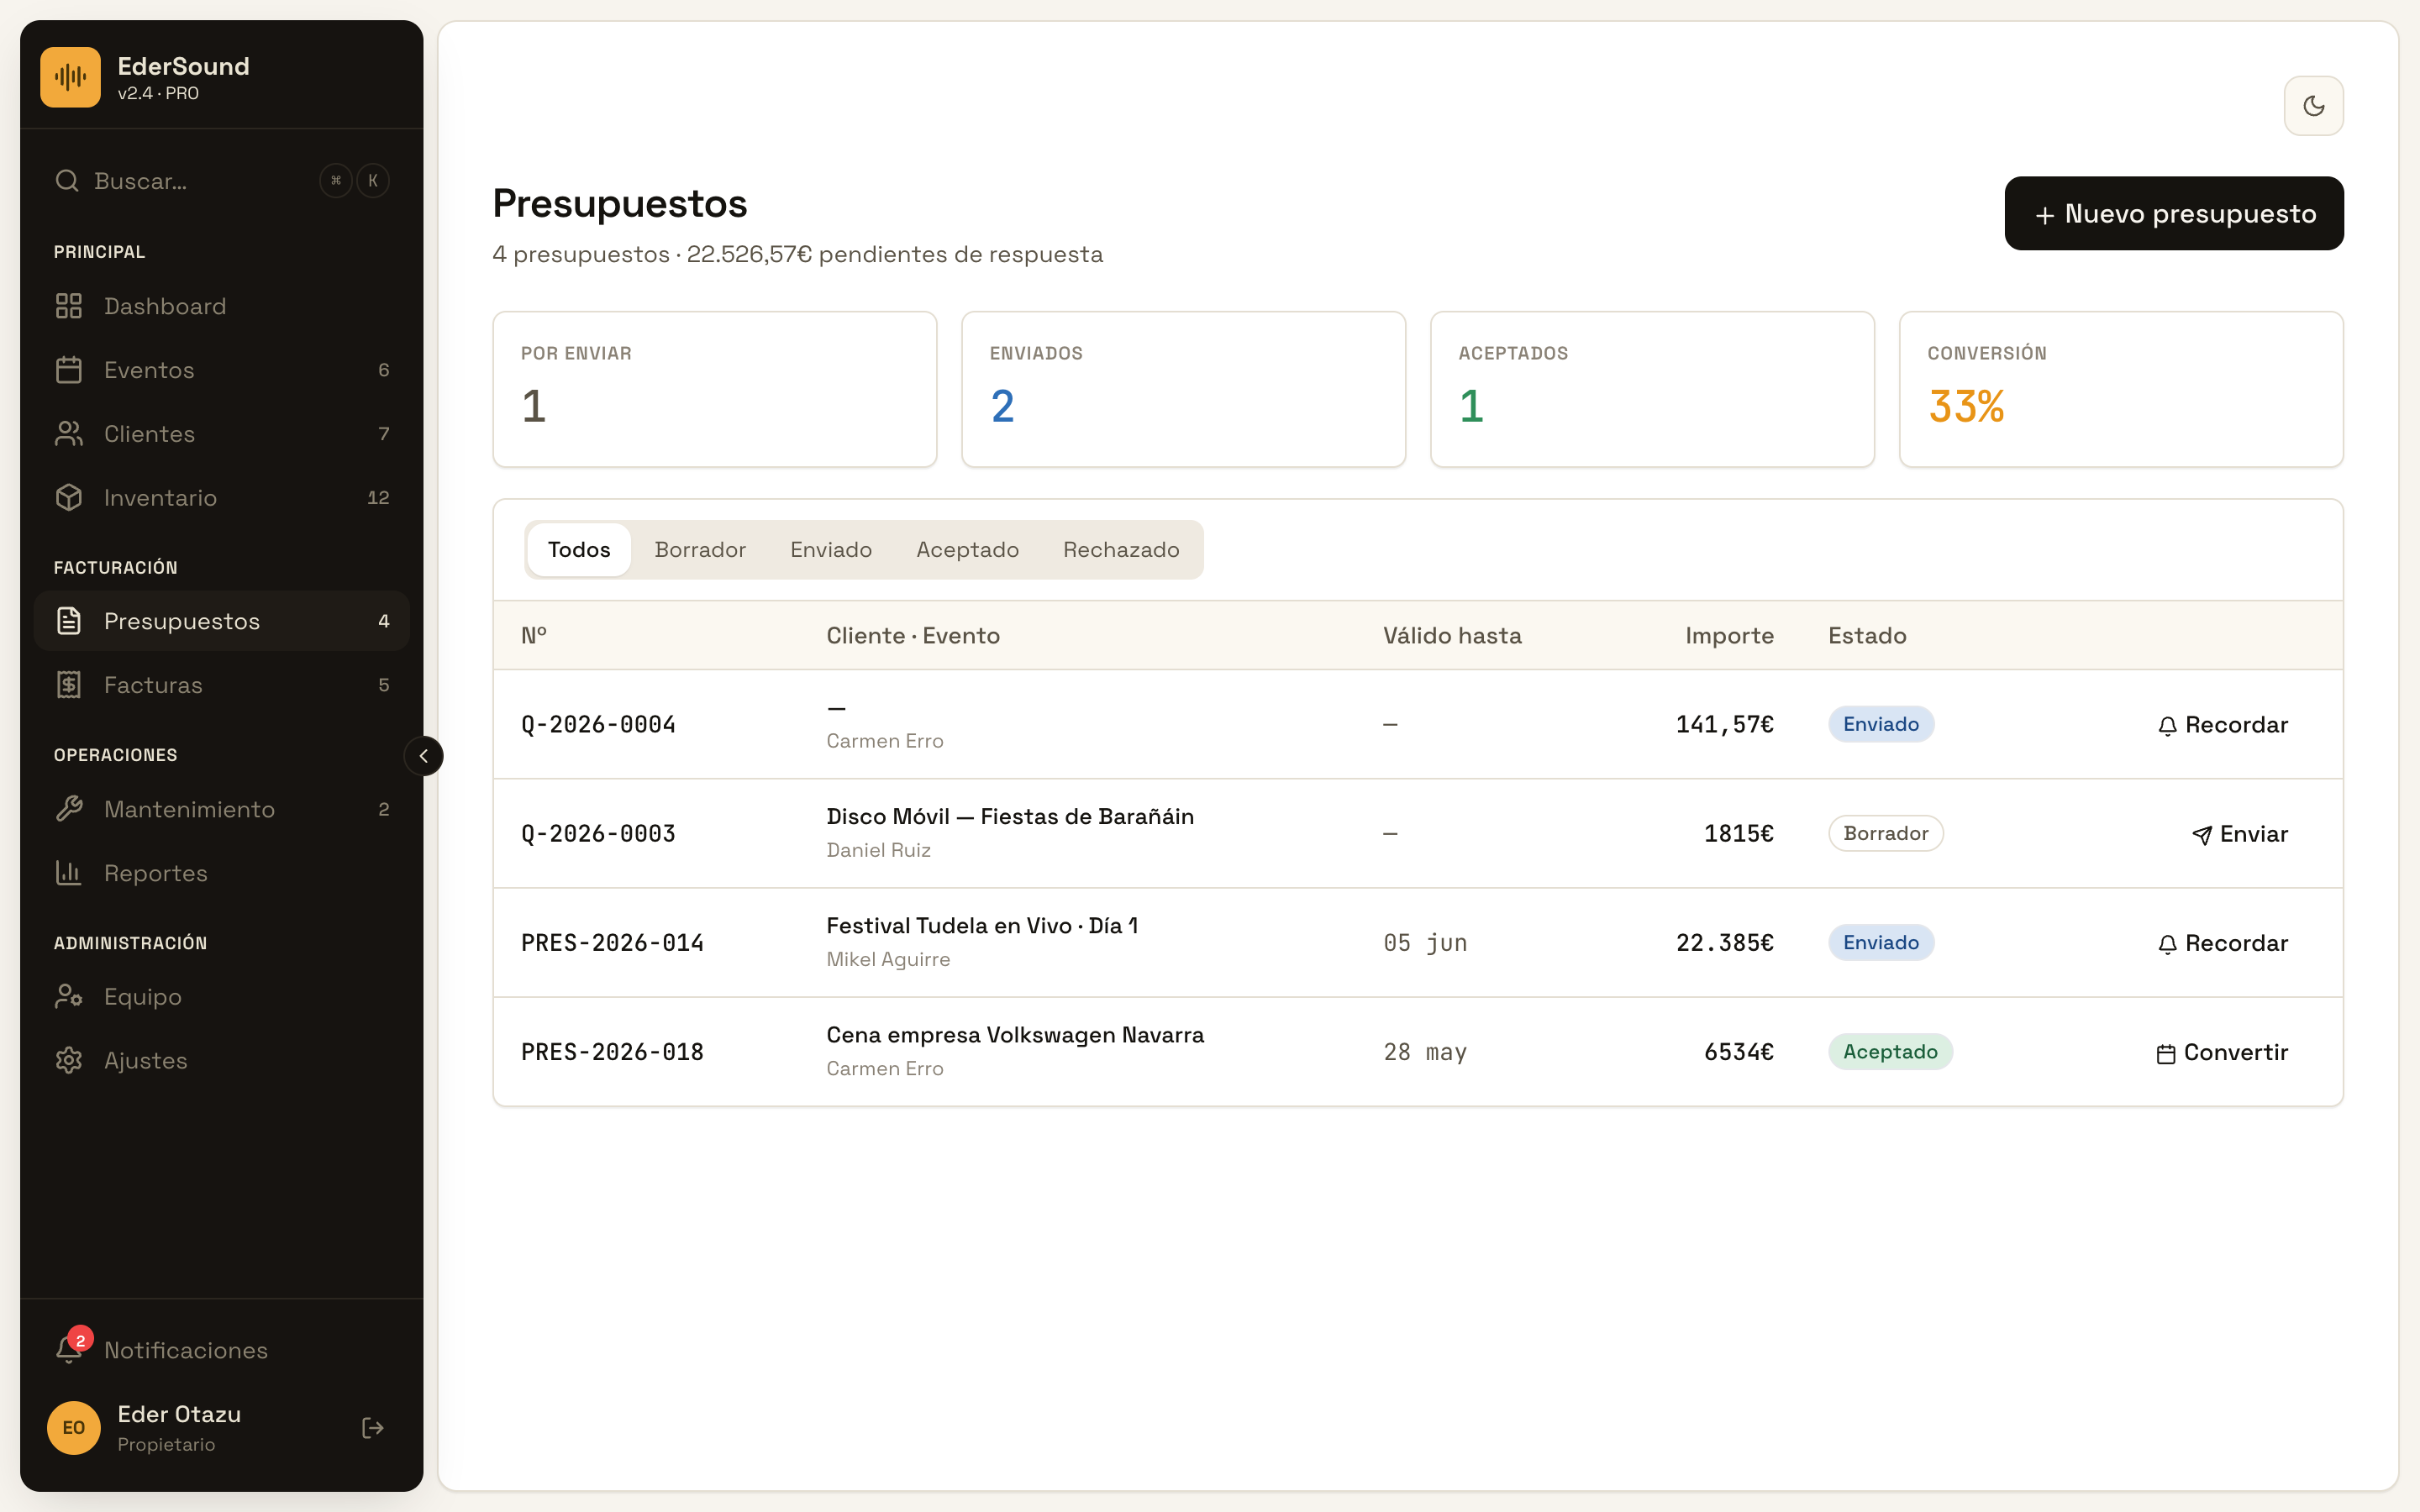This screenshot has width=2420, height=1512.
Task: Click the Borrador status badge
Action: [1885, 833]
